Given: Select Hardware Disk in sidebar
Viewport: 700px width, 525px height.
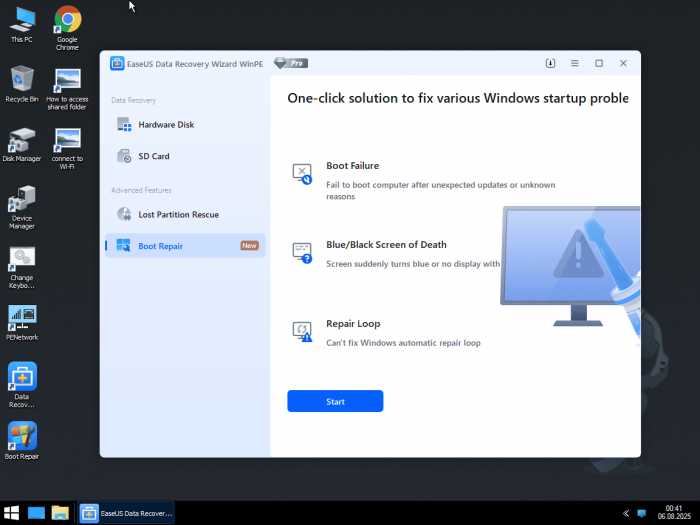Looking at the screenshot, I should click(x=185, y=125).
